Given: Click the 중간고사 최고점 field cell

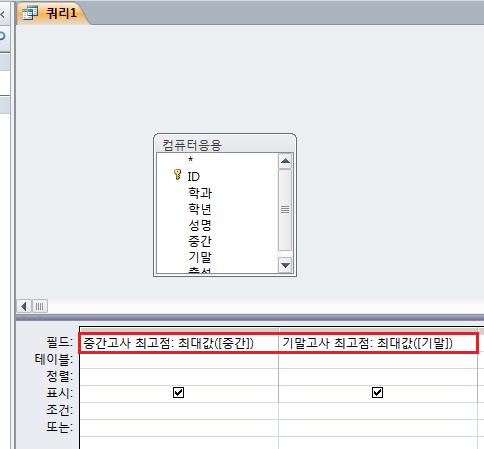Looking at the screenshot, I should click(179, 343).
